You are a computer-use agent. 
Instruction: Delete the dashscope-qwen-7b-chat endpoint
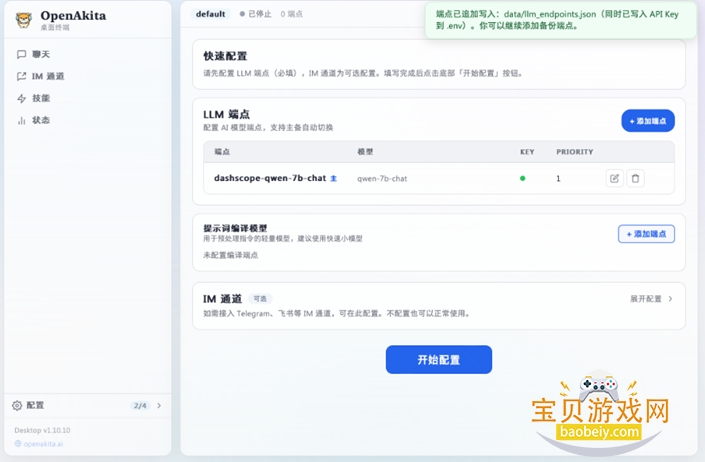636,178
